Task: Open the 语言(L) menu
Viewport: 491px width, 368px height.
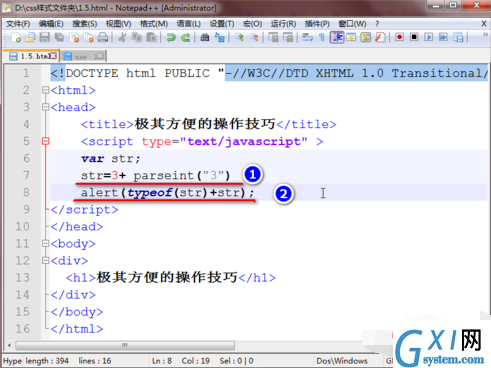Action: (189, 24)
